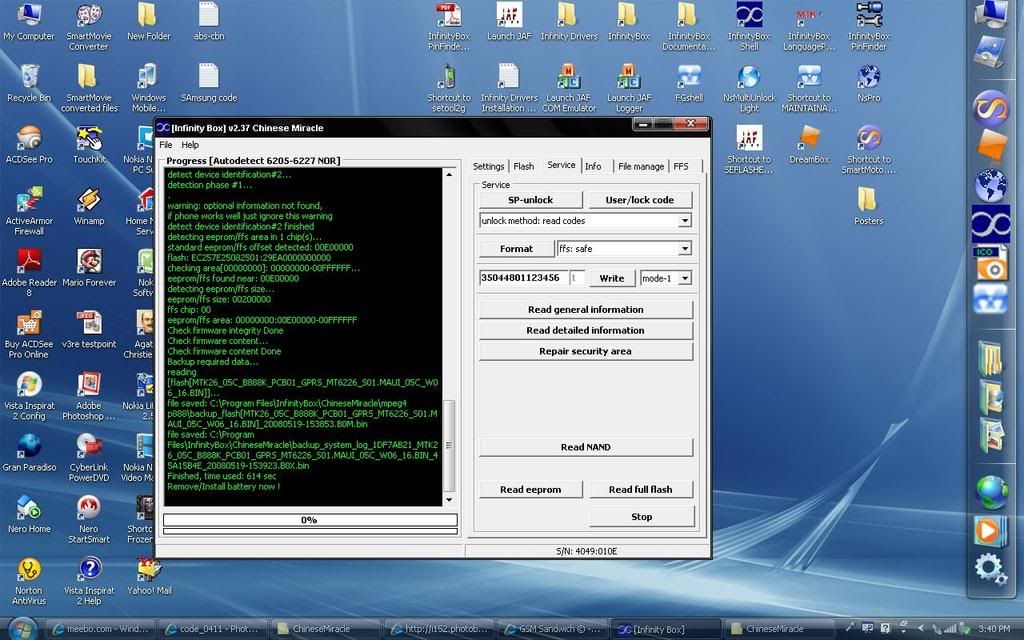The width and height of the screenshot is (1024, 640).
Task: Click Read detailed information button
Action: (586, 330)
